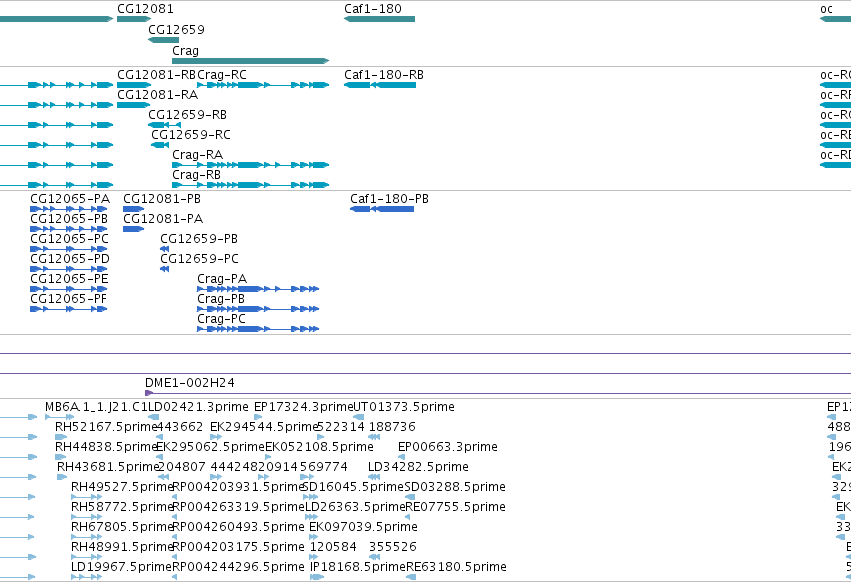Click the CG12081-PA protein label

coord(163,219)
